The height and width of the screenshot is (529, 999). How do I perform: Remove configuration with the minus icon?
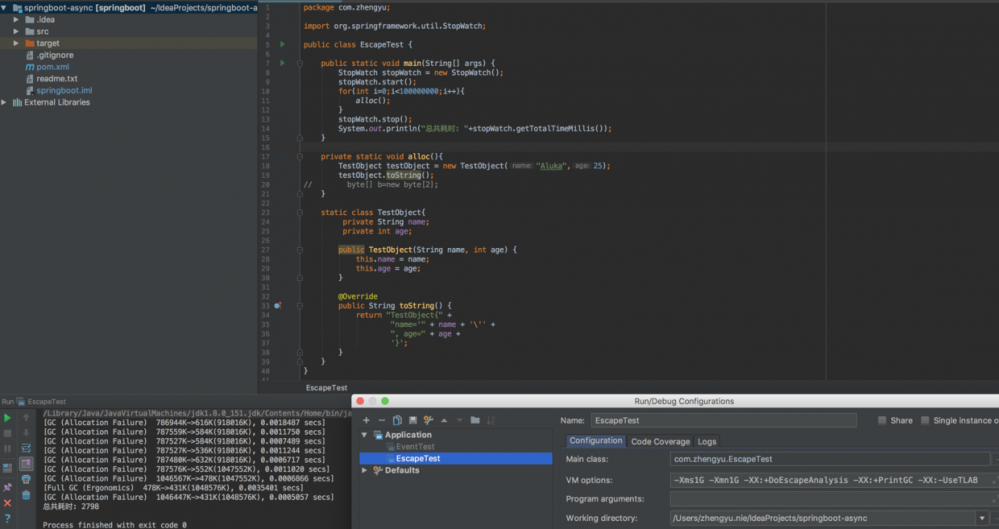pyautogui.click(x=381, y=420)
